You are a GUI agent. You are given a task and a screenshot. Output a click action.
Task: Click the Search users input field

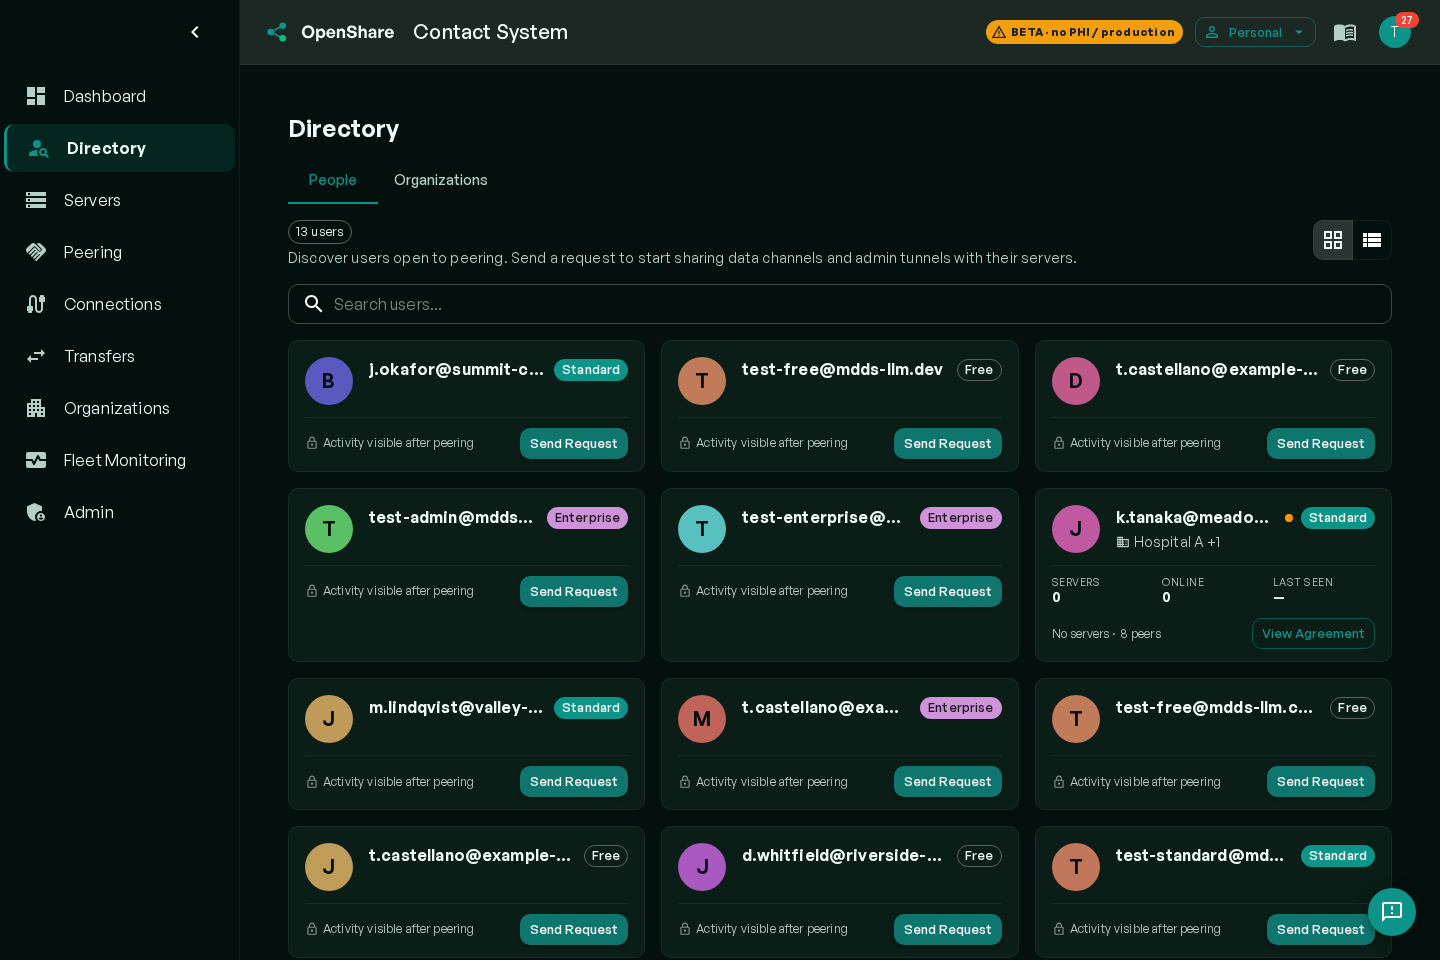click(840, 304)
